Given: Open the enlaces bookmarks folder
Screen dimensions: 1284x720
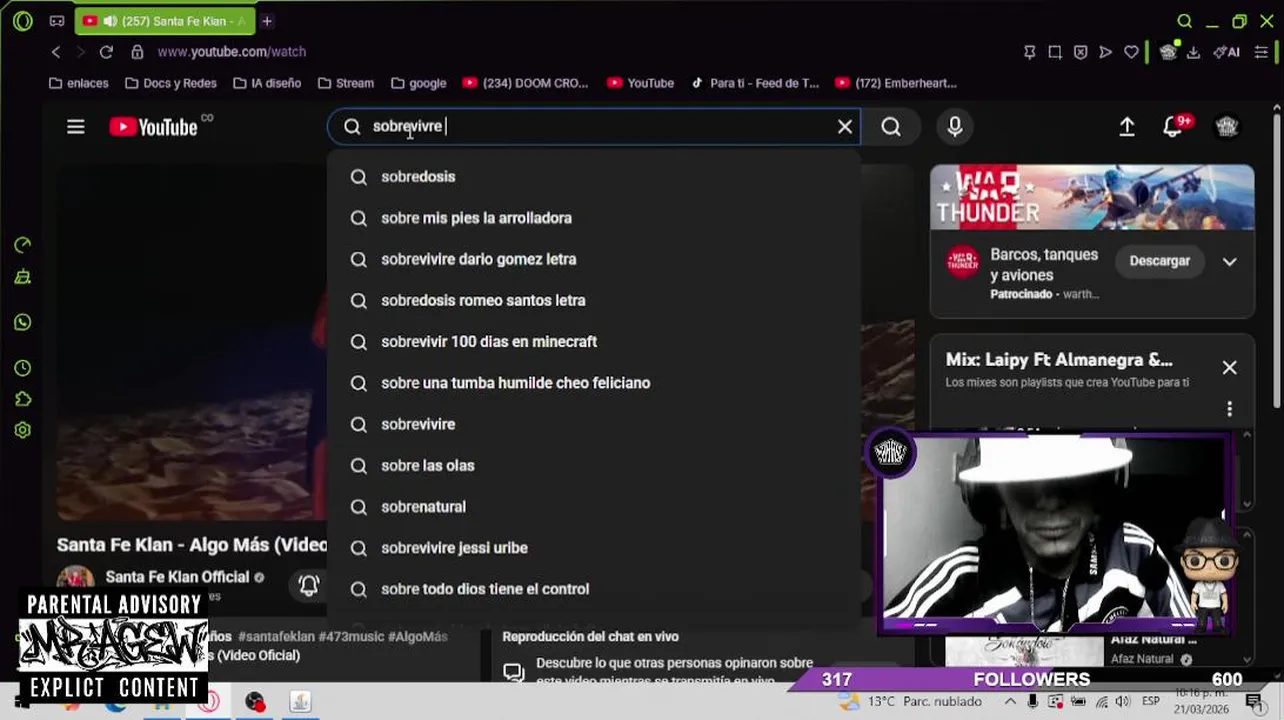Looking at the screenshot, I should coord(79,83).
